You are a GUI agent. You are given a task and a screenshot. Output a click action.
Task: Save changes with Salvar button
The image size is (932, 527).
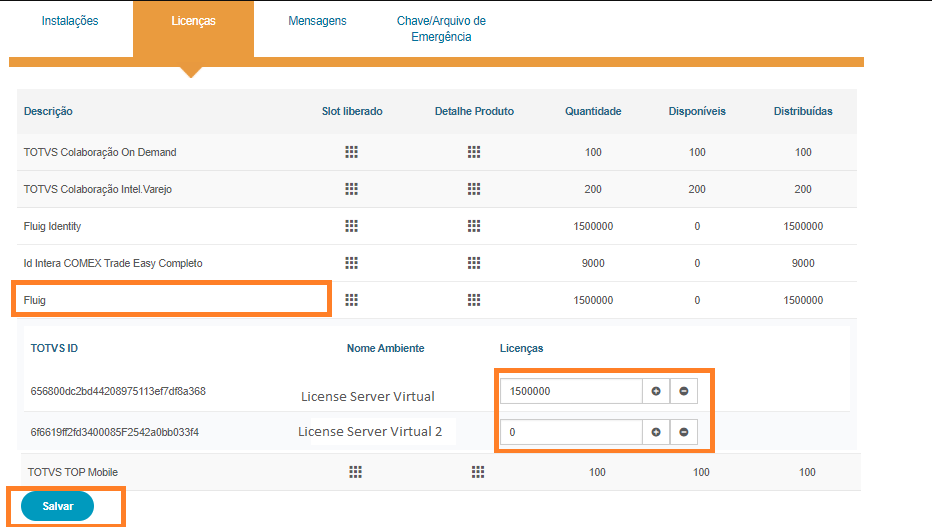tap(58, 506)
